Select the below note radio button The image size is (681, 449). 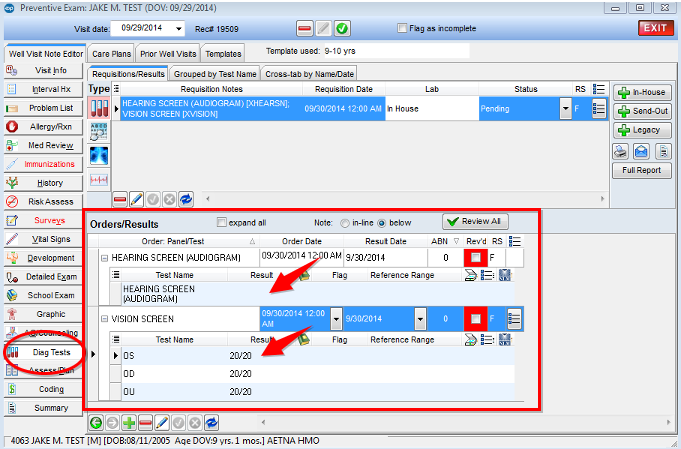382,223
